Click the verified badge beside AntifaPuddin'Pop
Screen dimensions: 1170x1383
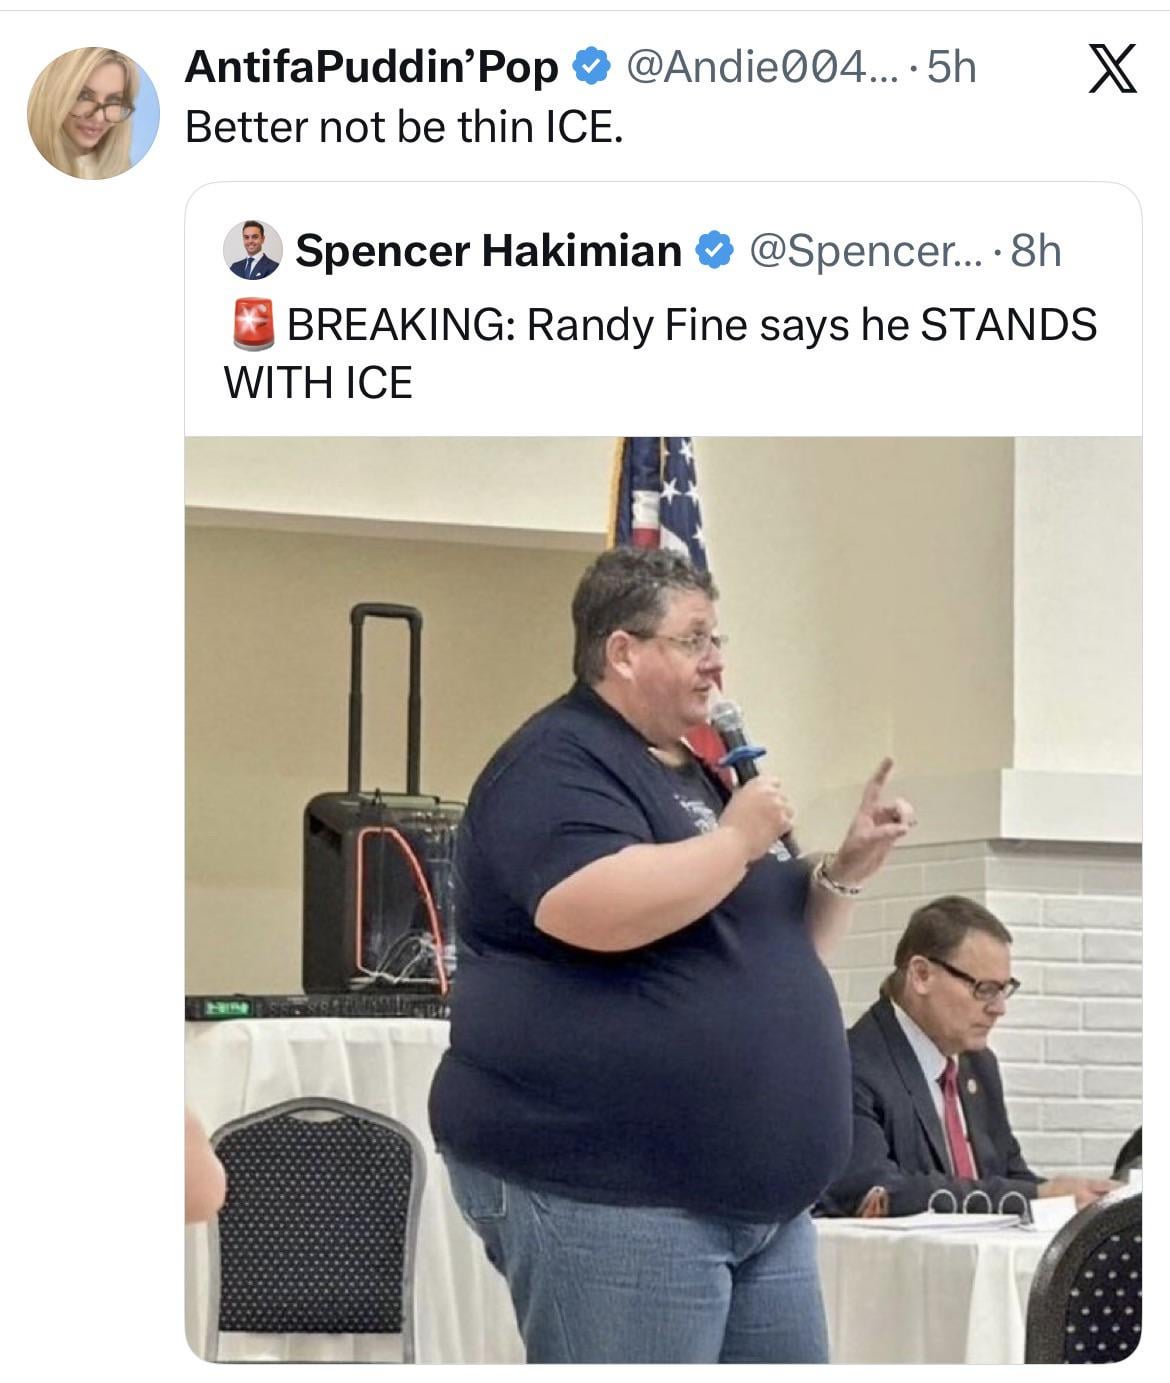(x=590, y=67)
